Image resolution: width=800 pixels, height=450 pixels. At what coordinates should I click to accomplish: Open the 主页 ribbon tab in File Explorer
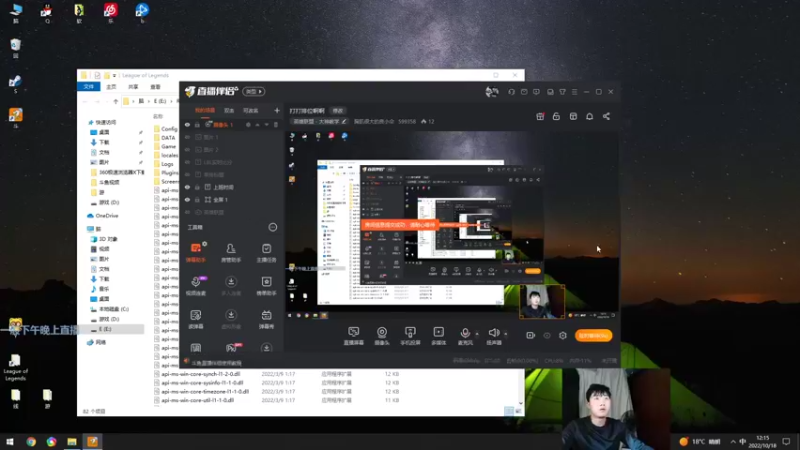coord(111,87)
